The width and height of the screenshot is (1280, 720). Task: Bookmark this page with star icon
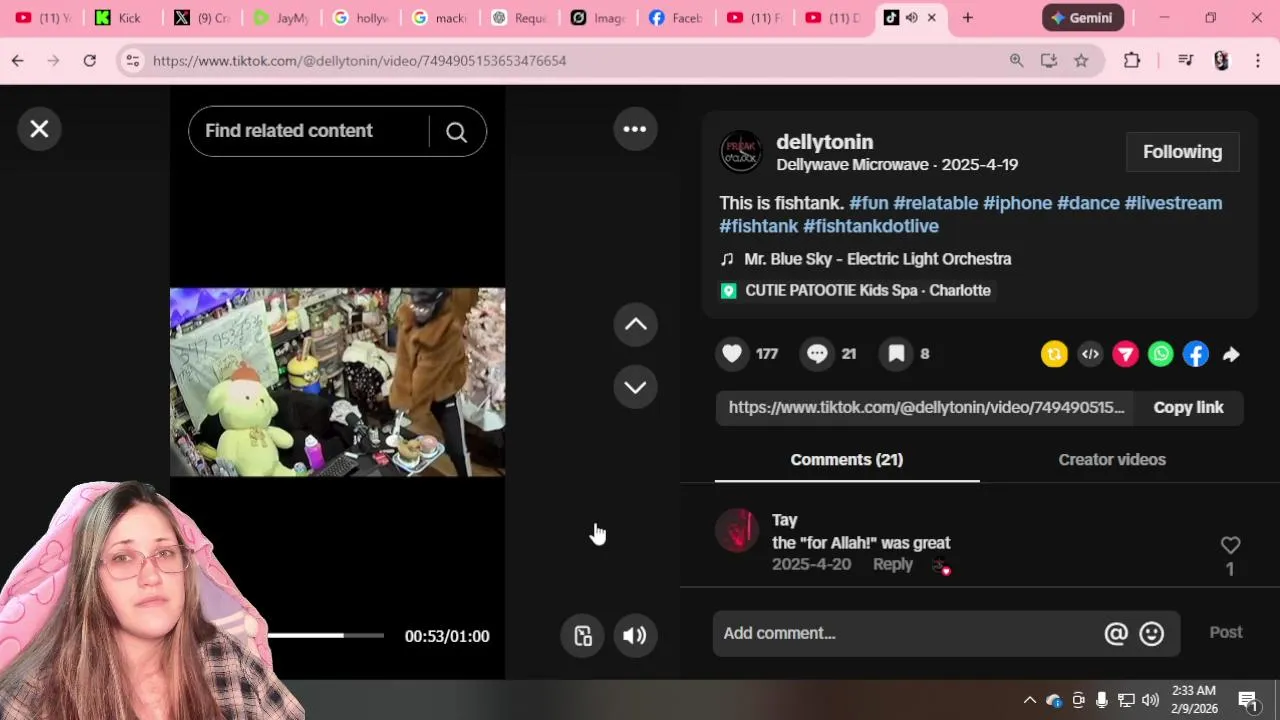click(x=1081, y=61)
